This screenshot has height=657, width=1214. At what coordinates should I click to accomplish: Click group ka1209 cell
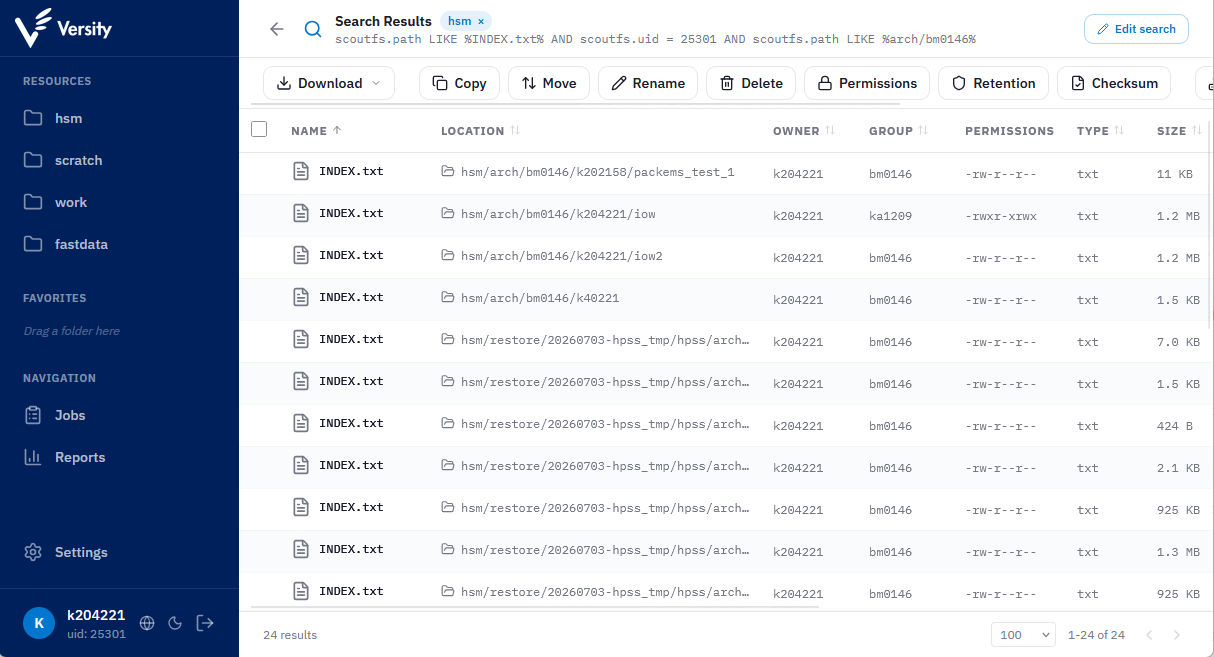click(890, 216)
